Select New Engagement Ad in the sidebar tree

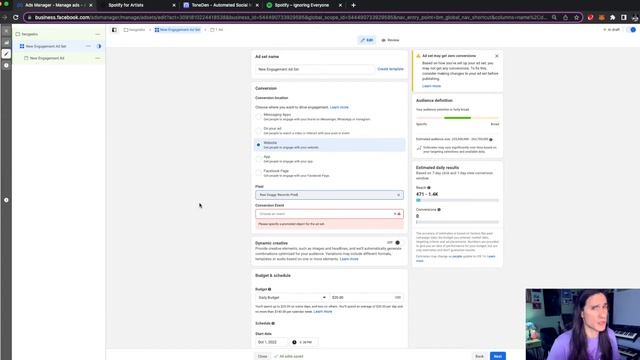click(47, 58)
